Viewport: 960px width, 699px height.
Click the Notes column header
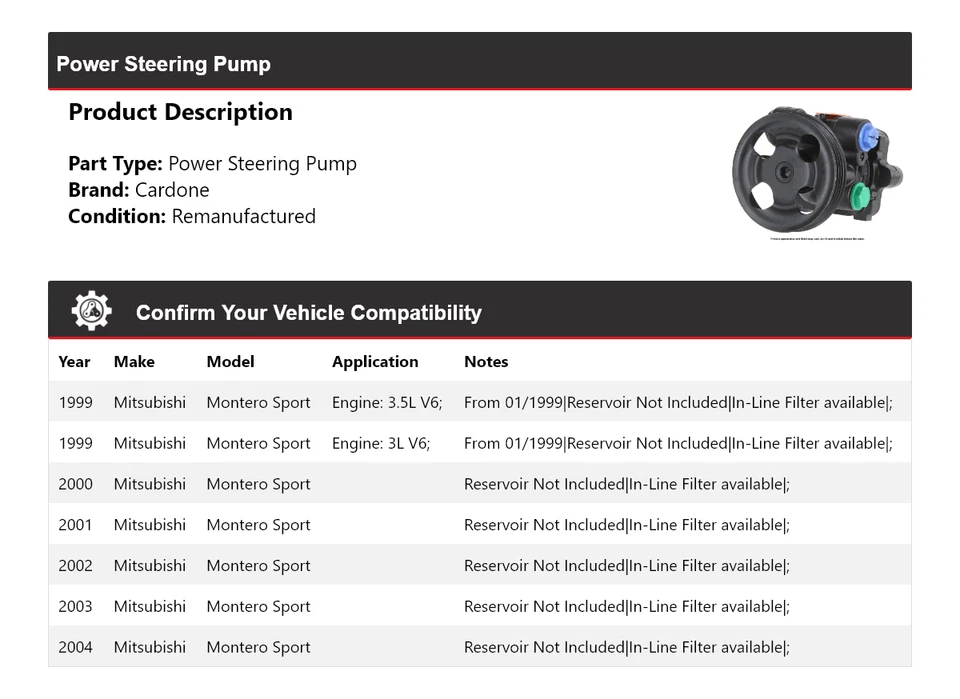tap(486, 362)
